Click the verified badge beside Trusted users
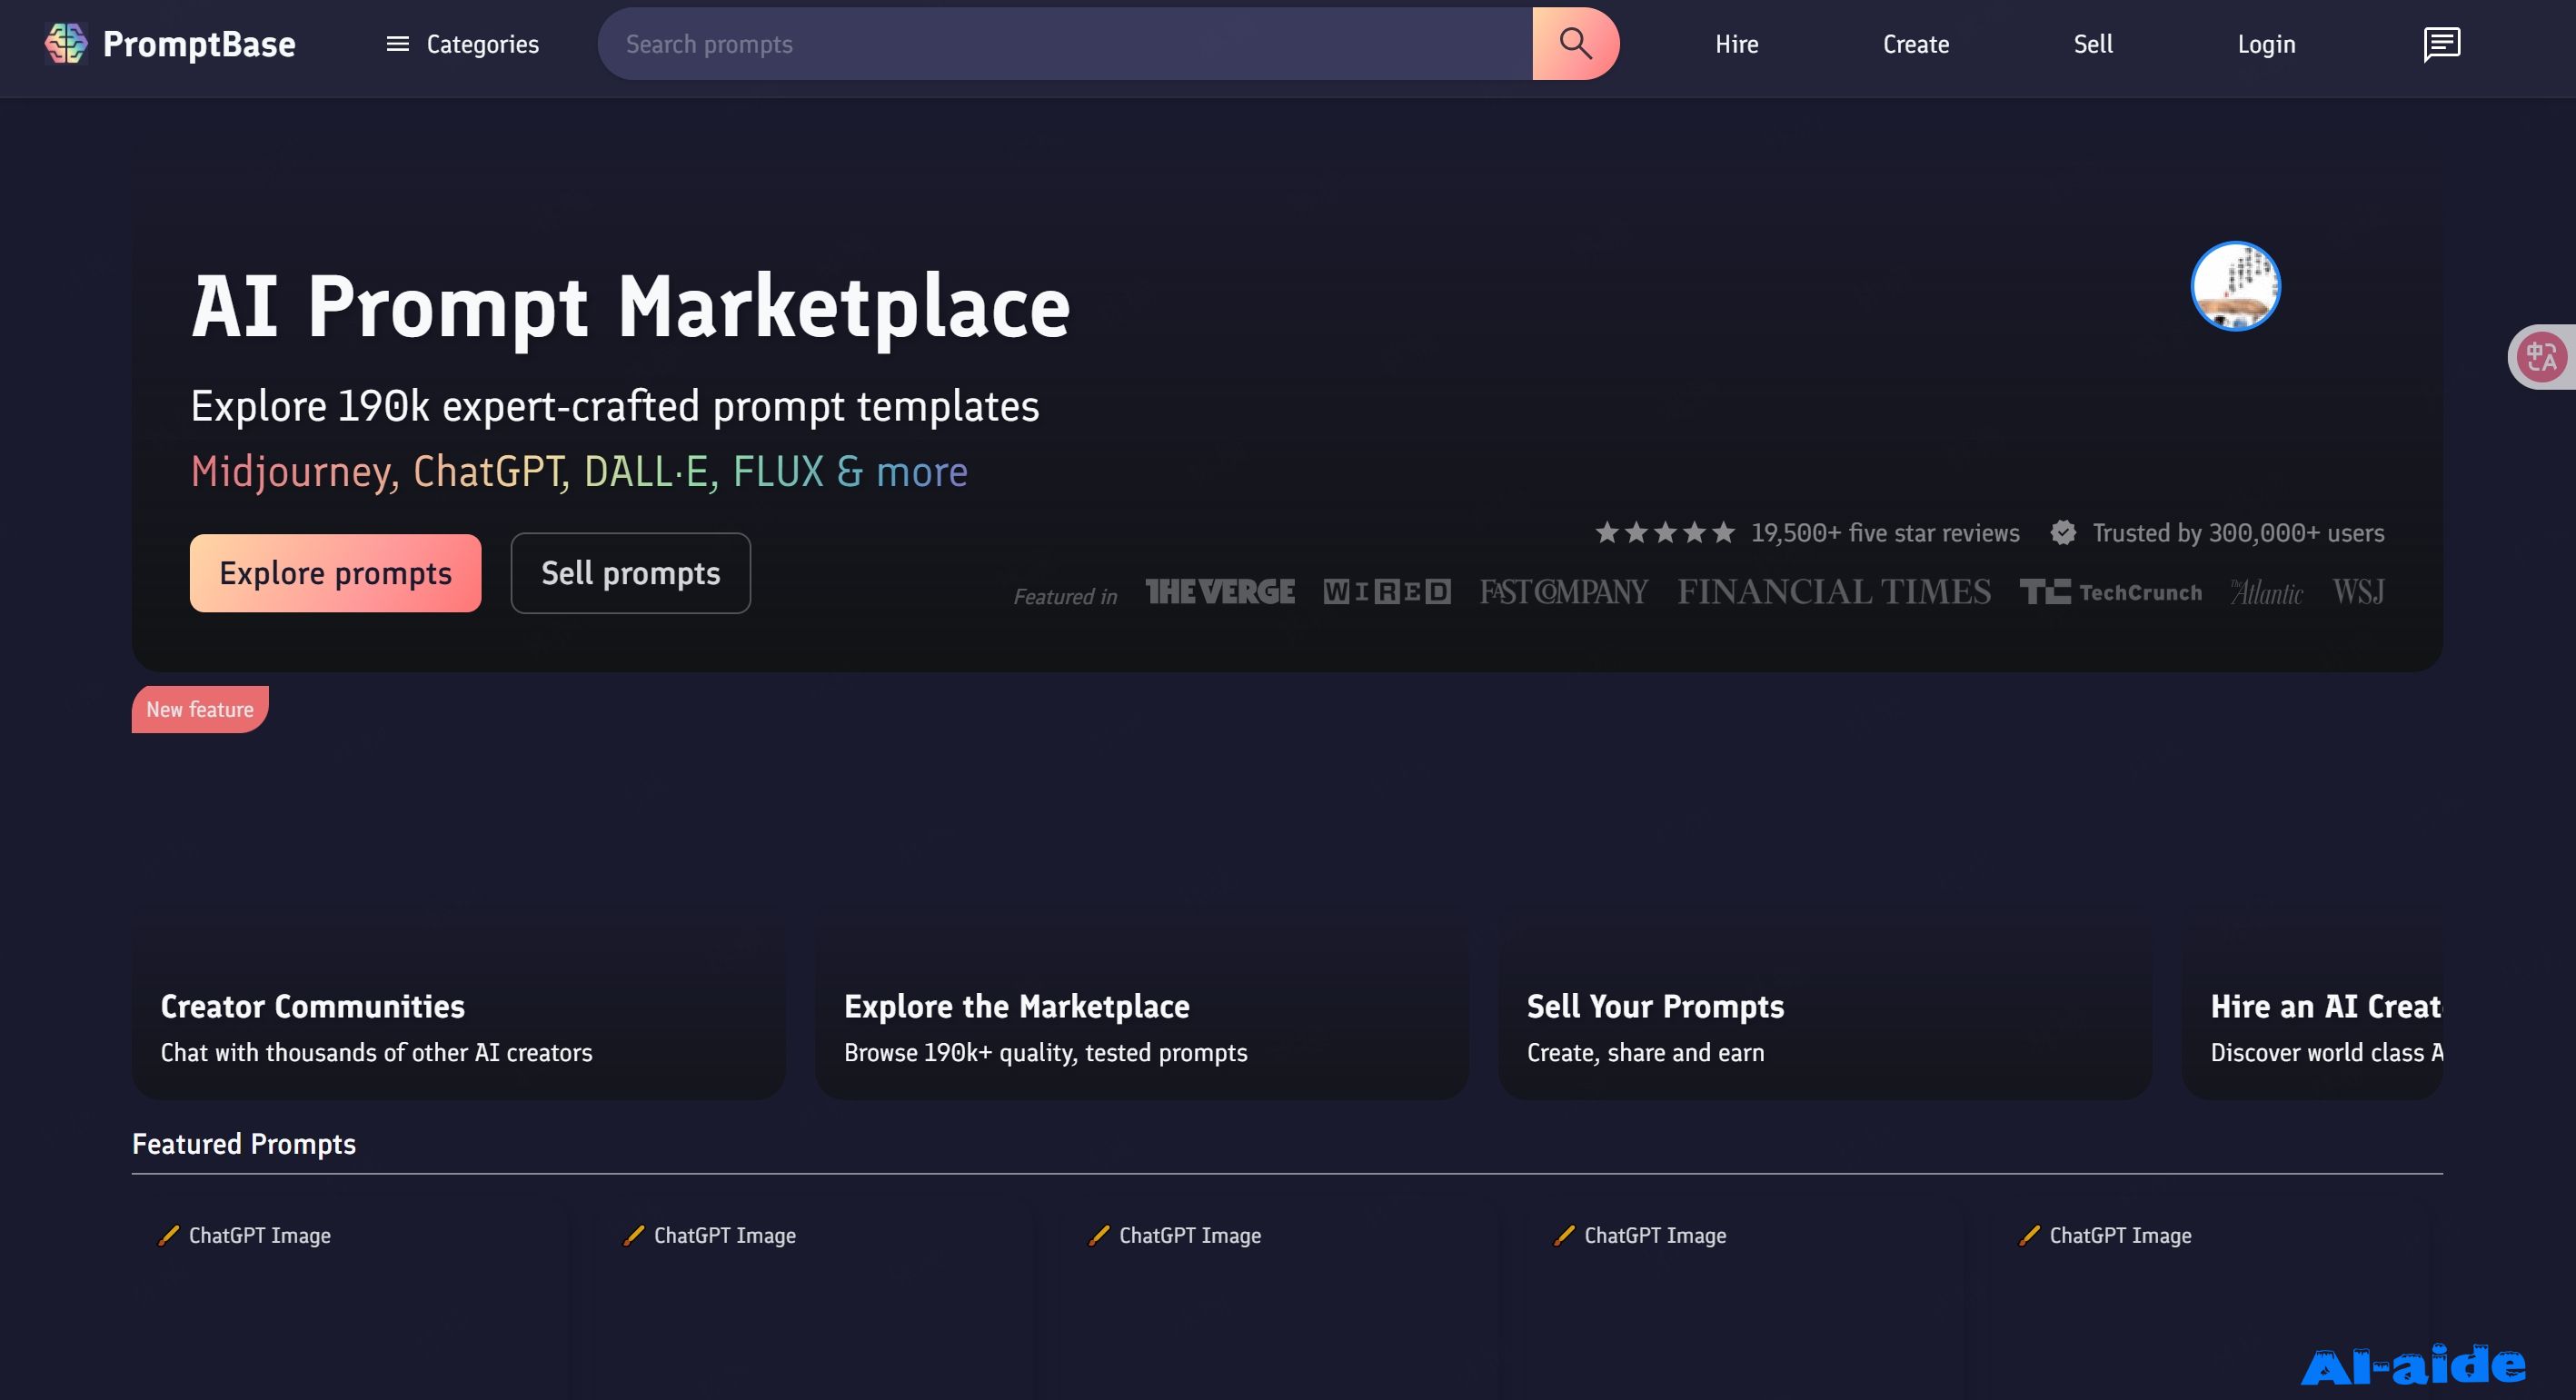The width and height of the screenshot is (2576, 1400). 2062,533
